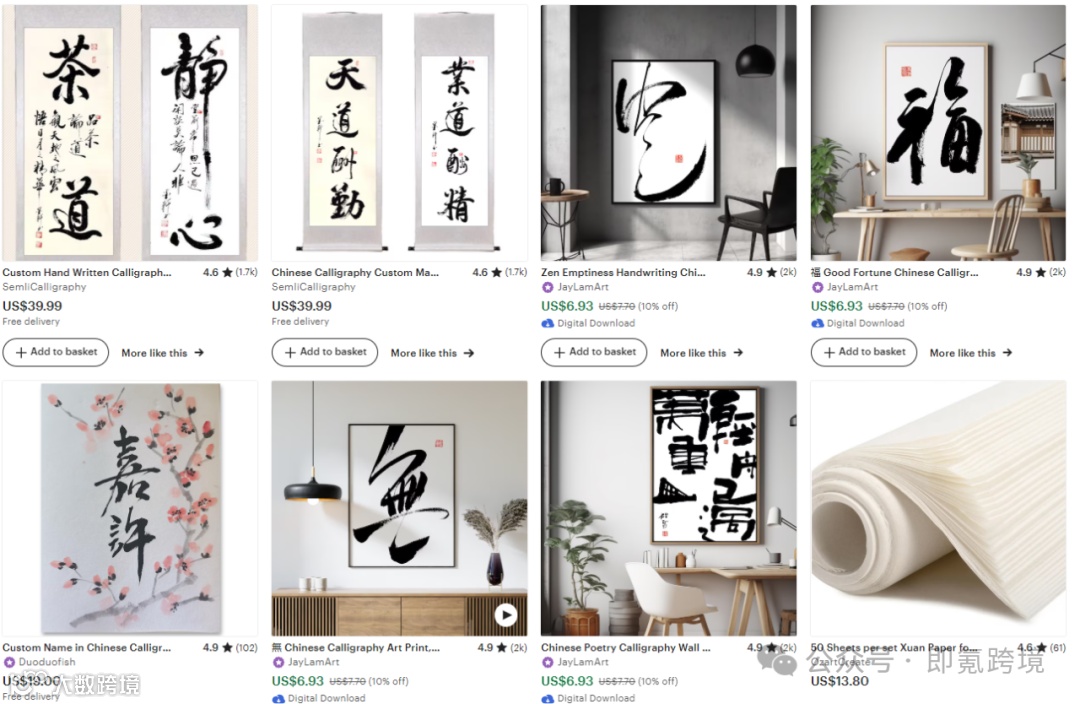Open the Chinese Poetry Calligraphy Wall image
1080x704 pixels.
[x=669, y=508]
